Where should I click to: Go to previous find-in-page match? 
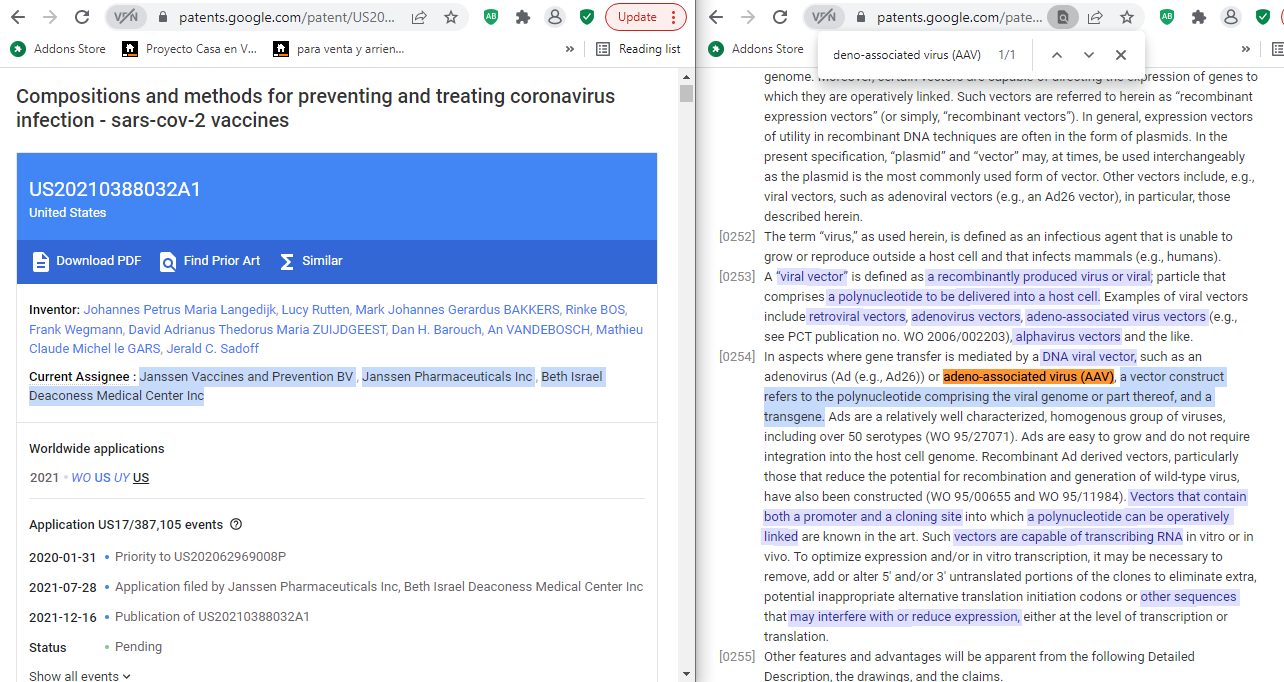[1057, 55]
